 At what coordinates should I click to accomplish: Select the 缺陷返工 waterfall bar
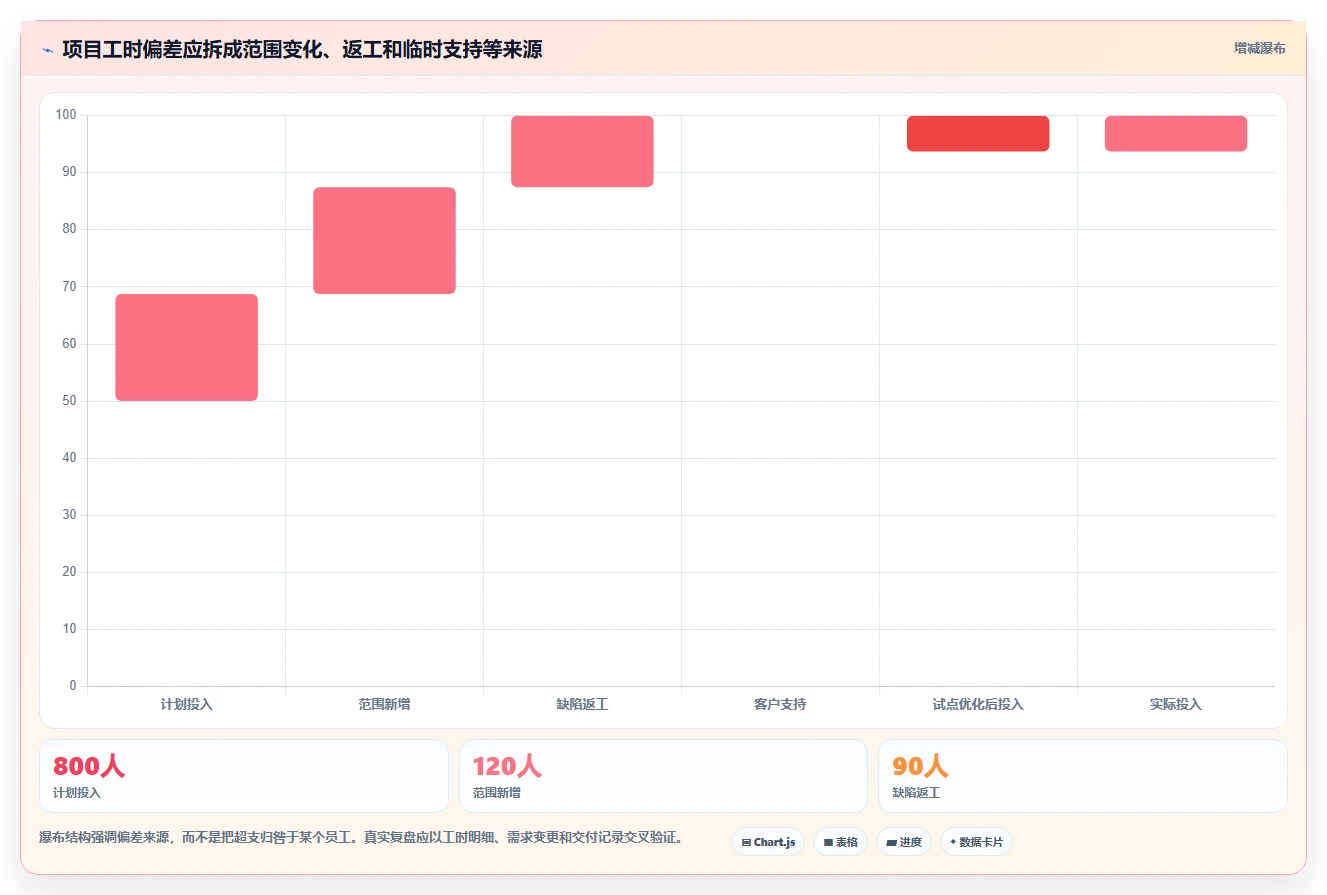click(582, 151)
